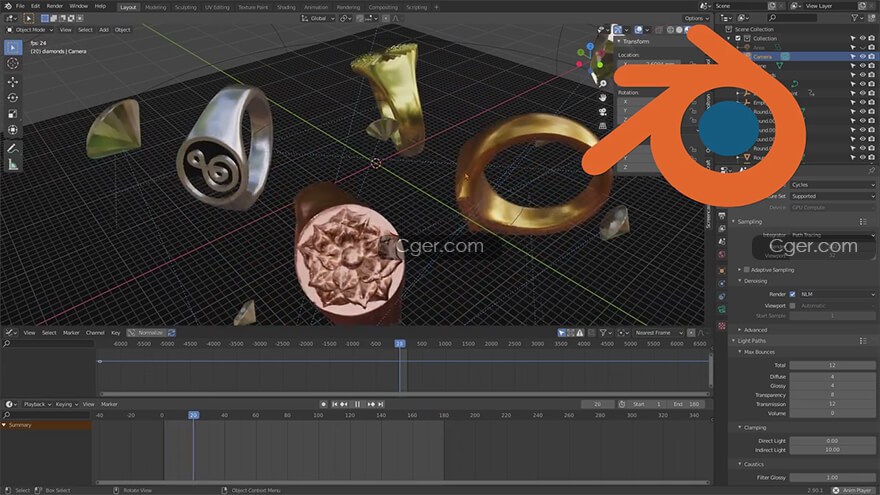Open the graph editor Channel menu
The image size is (880, 495).
(95, 333)
